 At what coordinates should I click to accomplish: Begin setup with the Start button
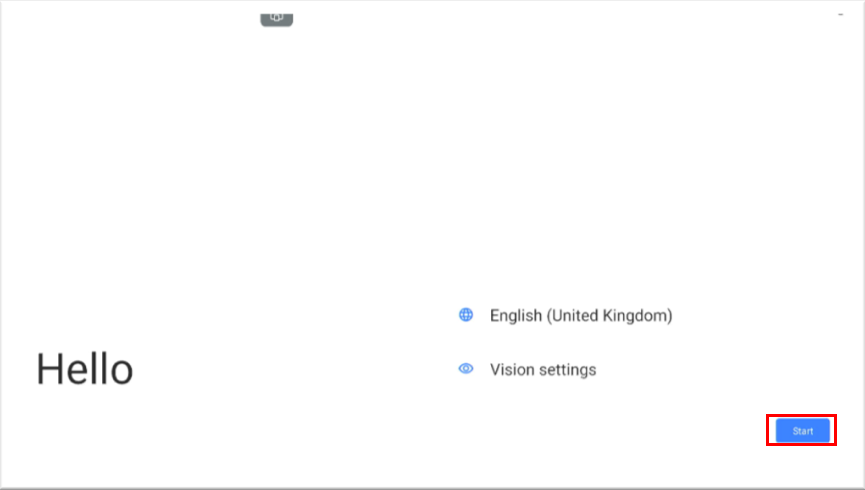(x=802, y=431)
